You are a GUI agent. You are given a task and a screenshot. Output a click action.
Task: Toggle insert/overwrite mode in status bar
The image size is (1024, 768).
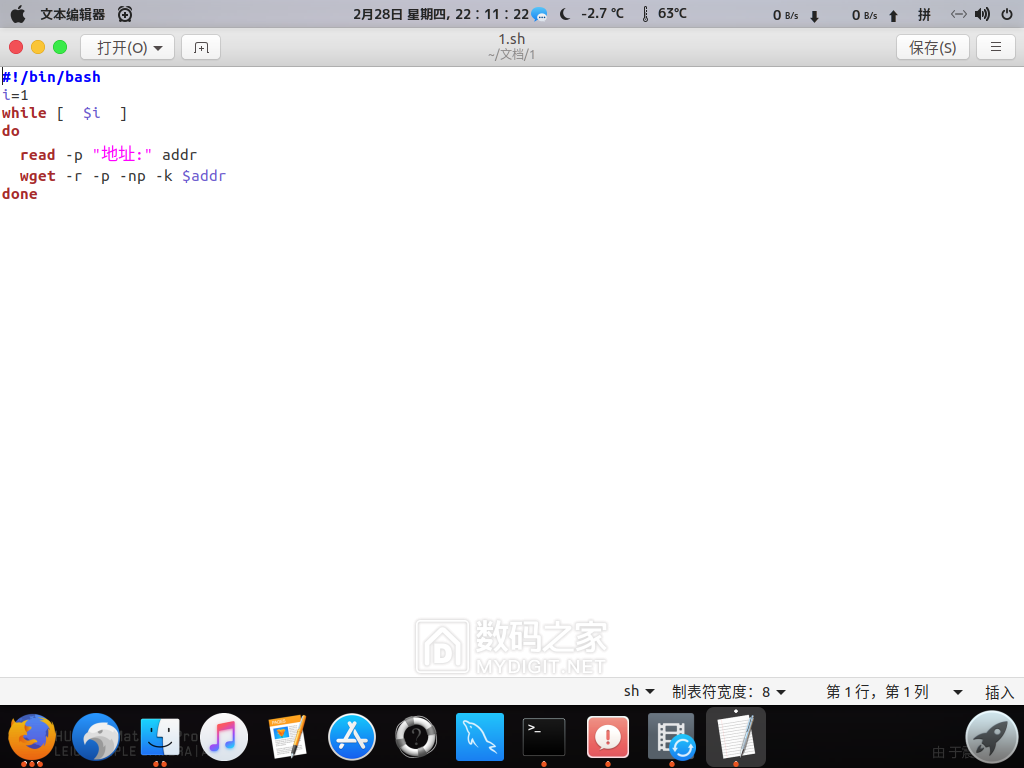pos(999,692)
